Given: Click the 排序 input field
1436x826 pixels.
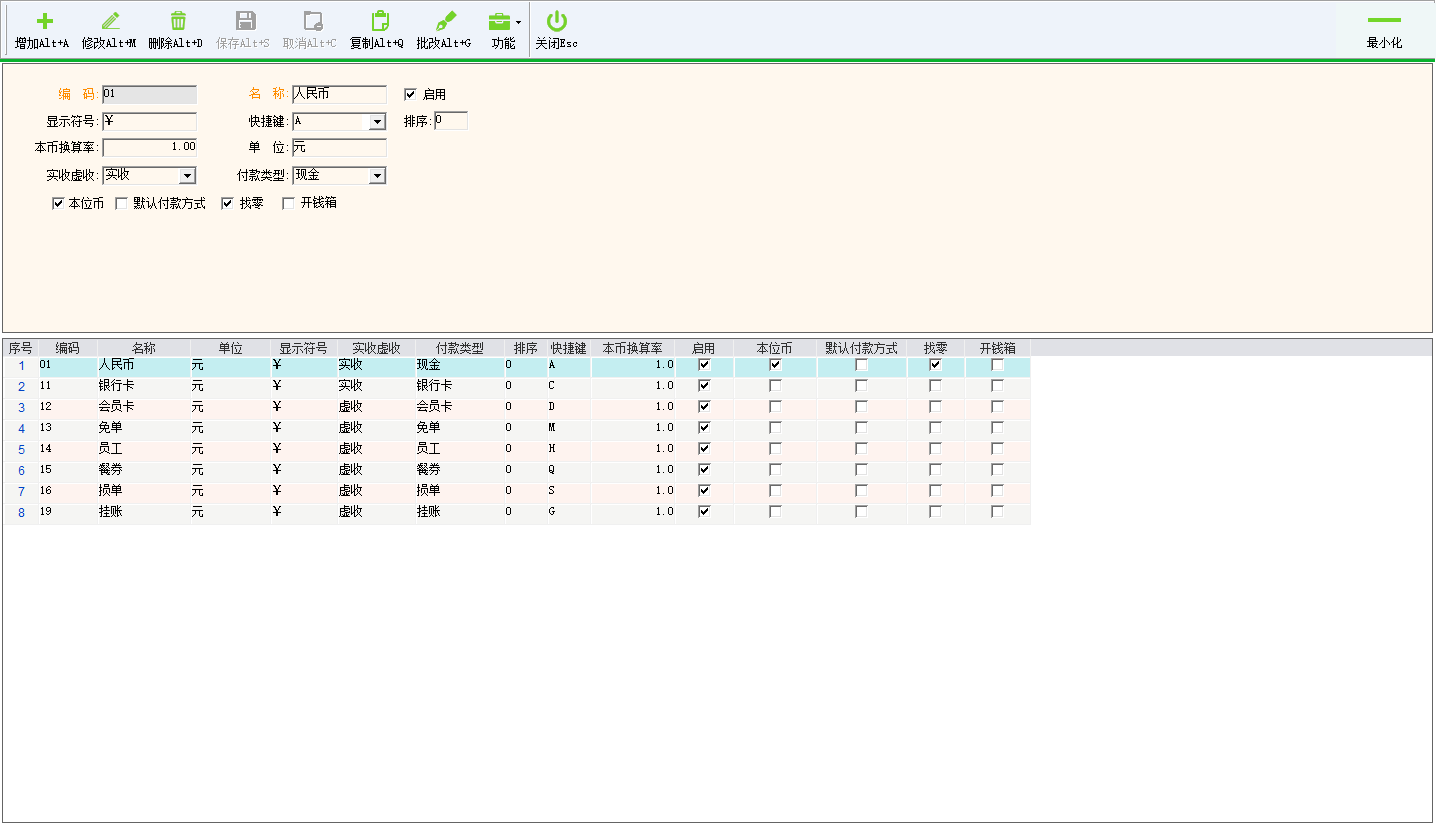Looking at the screenshot, I should (451, 121).
